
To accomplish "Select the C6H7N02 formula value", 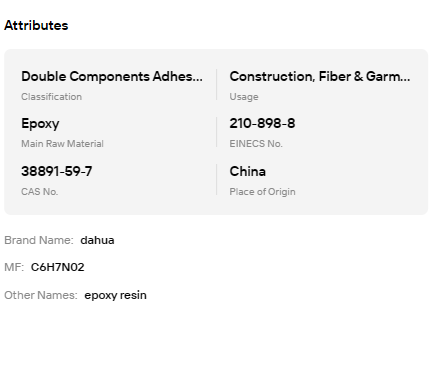I will click(57, 267).
